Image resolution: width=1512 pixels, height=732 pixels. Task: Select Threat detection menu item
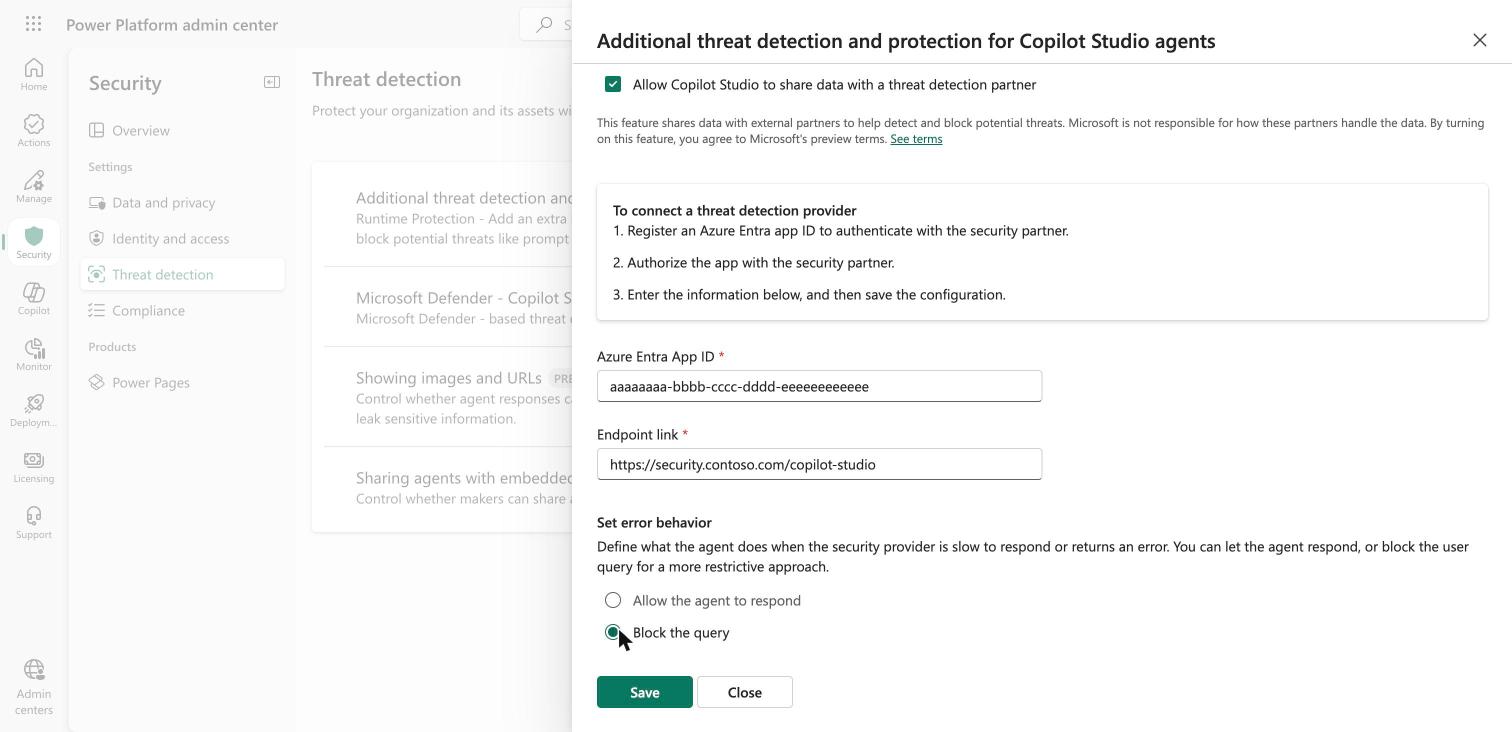click(x=182, y=274)
